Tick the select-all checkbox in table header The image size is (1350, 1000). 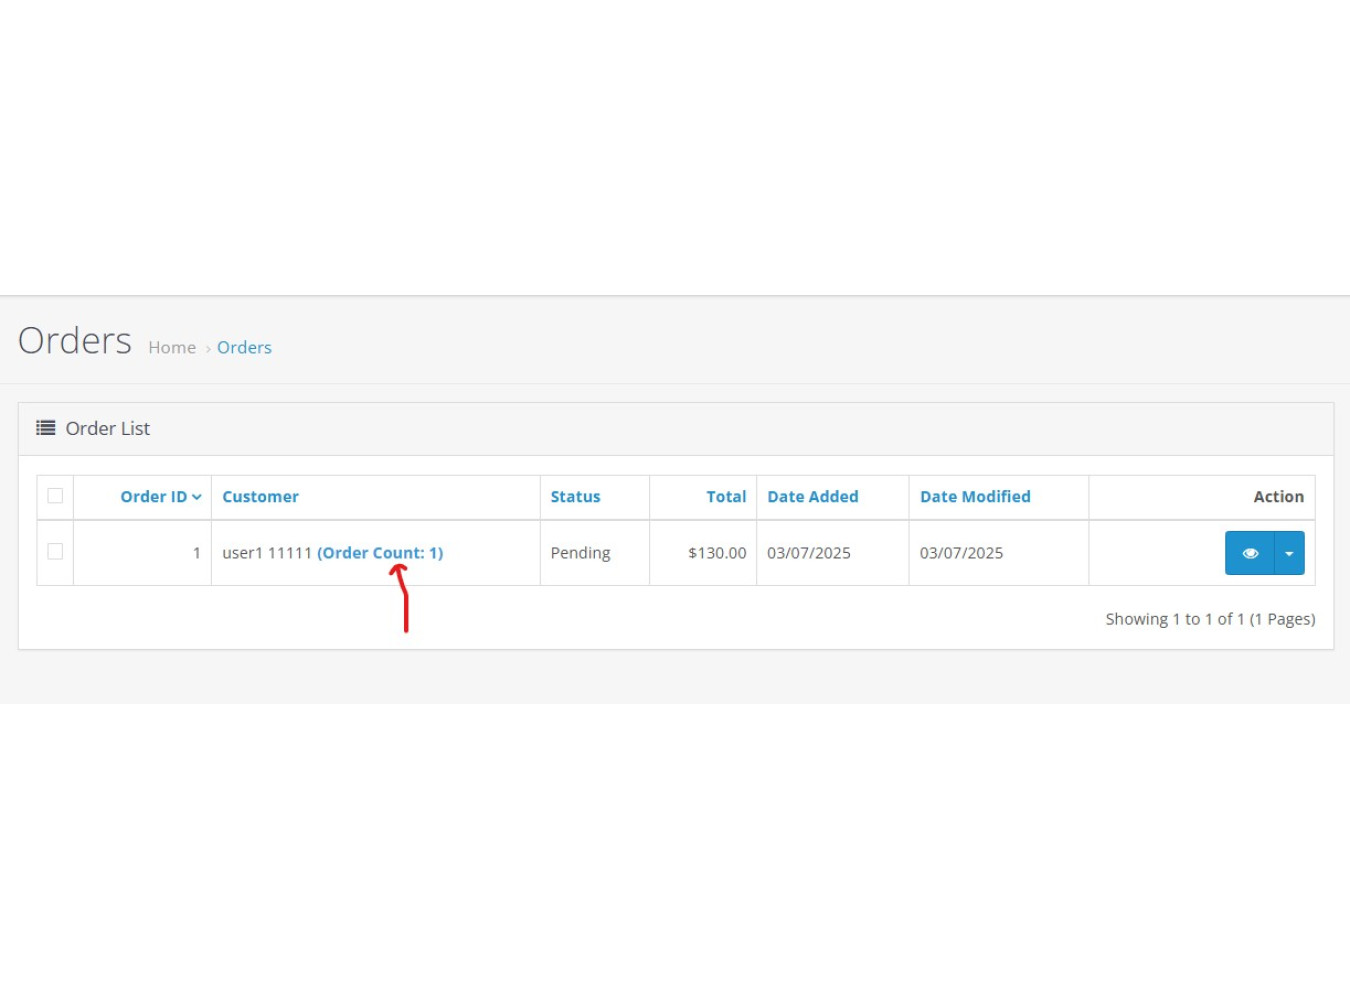coord(55,496)
